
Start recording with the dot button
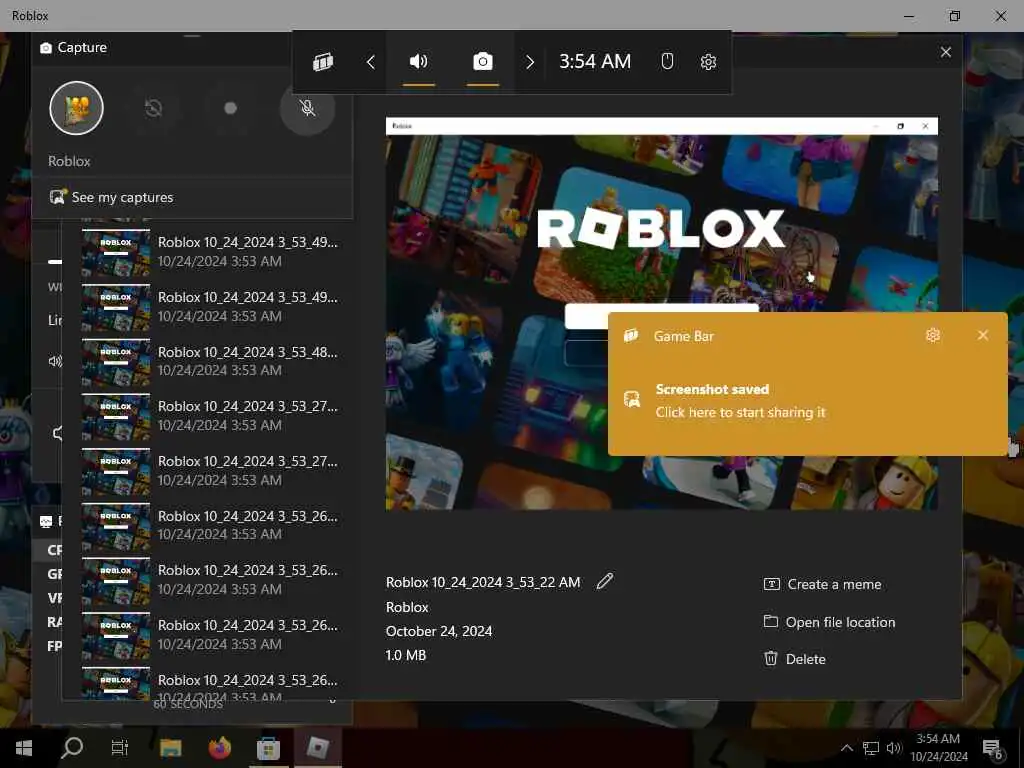pos(230,108)
